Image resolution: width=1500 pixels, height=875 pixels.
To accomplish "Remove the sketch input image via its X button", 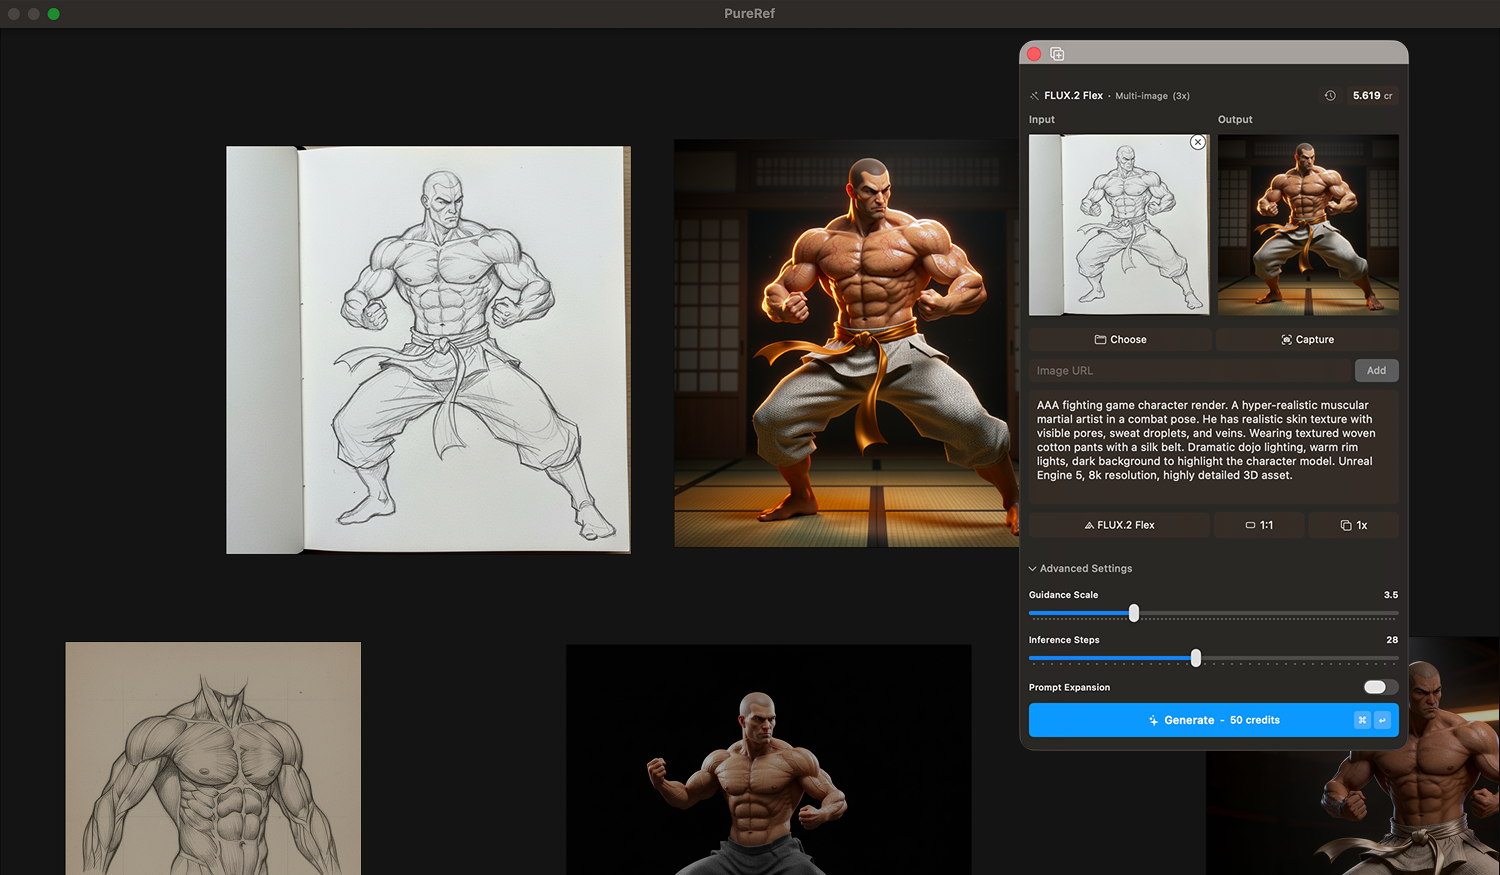I will [1198, 142].
